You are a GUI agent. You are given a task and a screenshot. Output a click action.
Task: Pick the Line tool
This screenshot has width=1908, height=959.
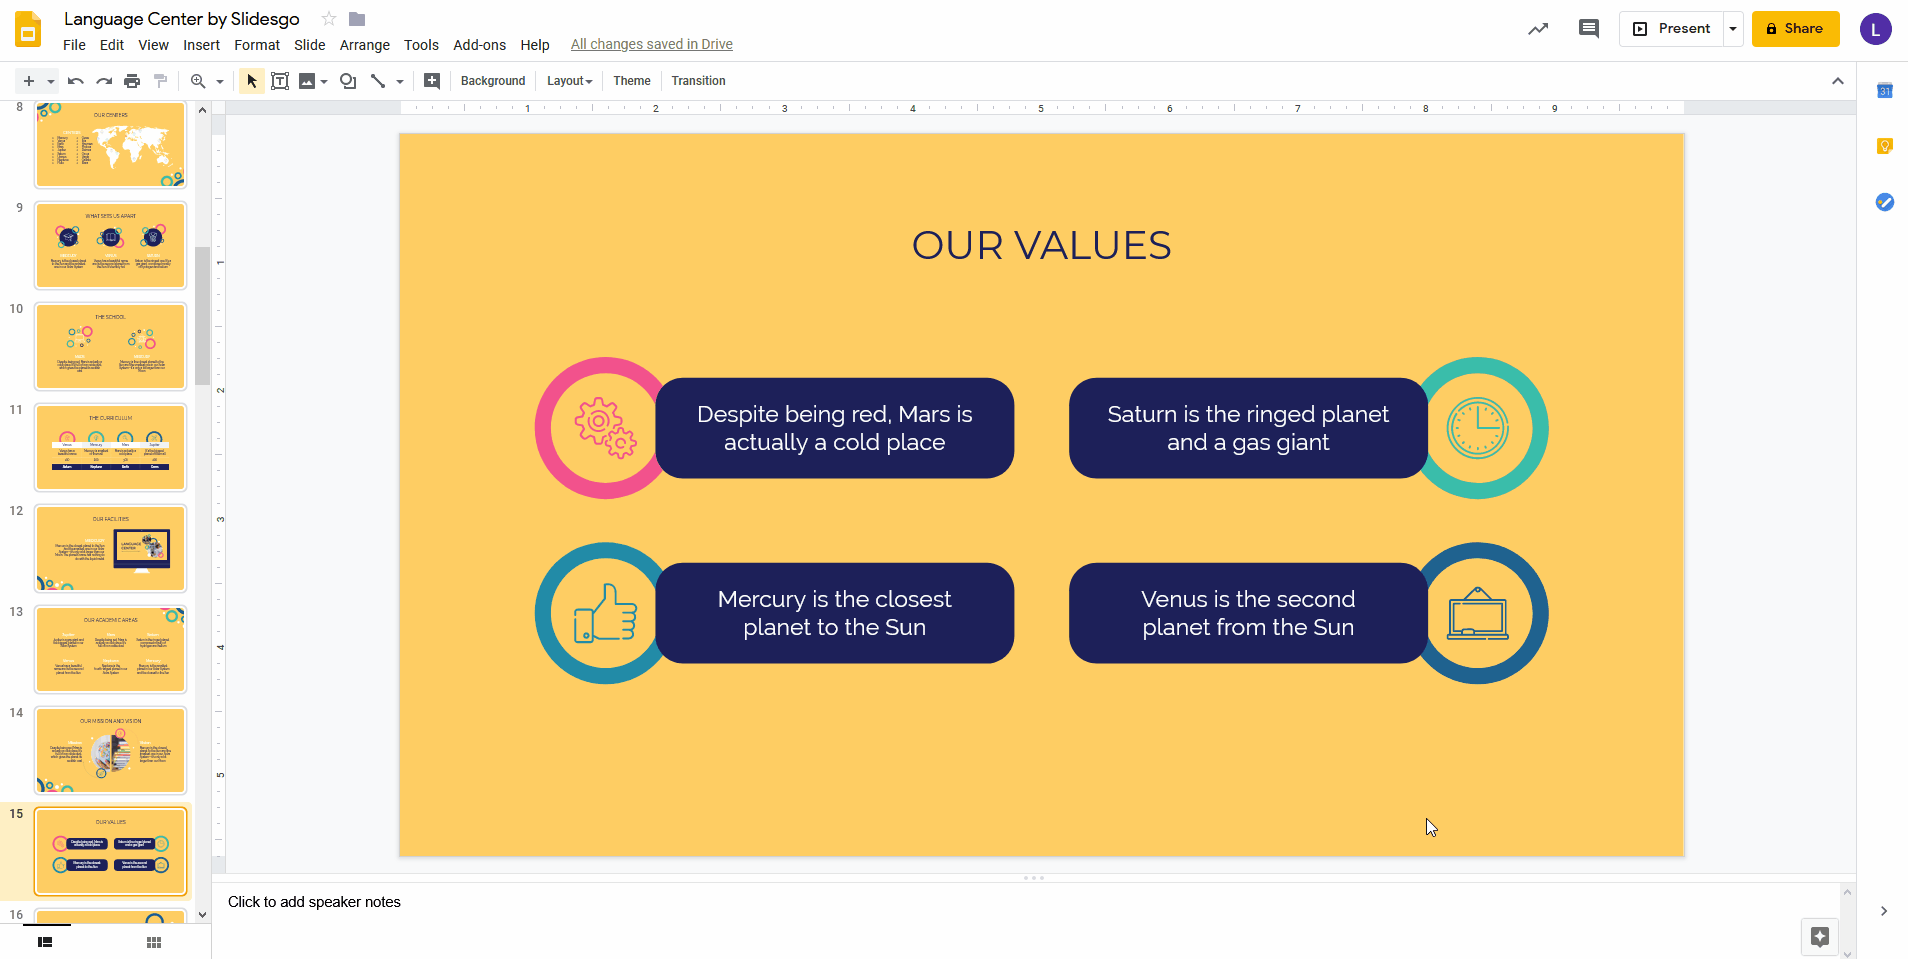(380, 81)
